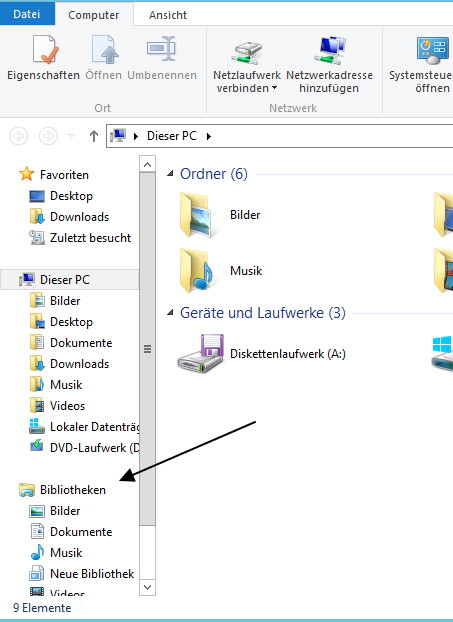The height and width of the screenshot is (622, 453).
Task: Select Diskettenlaufwerk (A:) drive
Action: (x=262, y=353)
